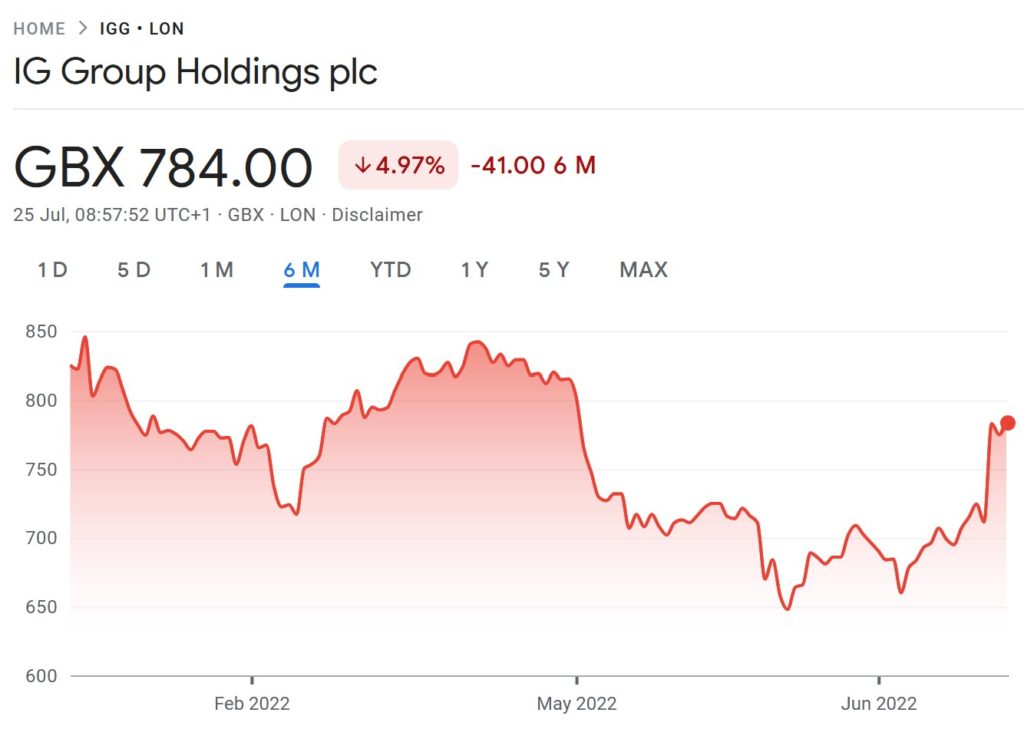Click the red endpoint dot on the chart
The height and width of the screenshot is (749, 1024).
tap(1007, 423)
